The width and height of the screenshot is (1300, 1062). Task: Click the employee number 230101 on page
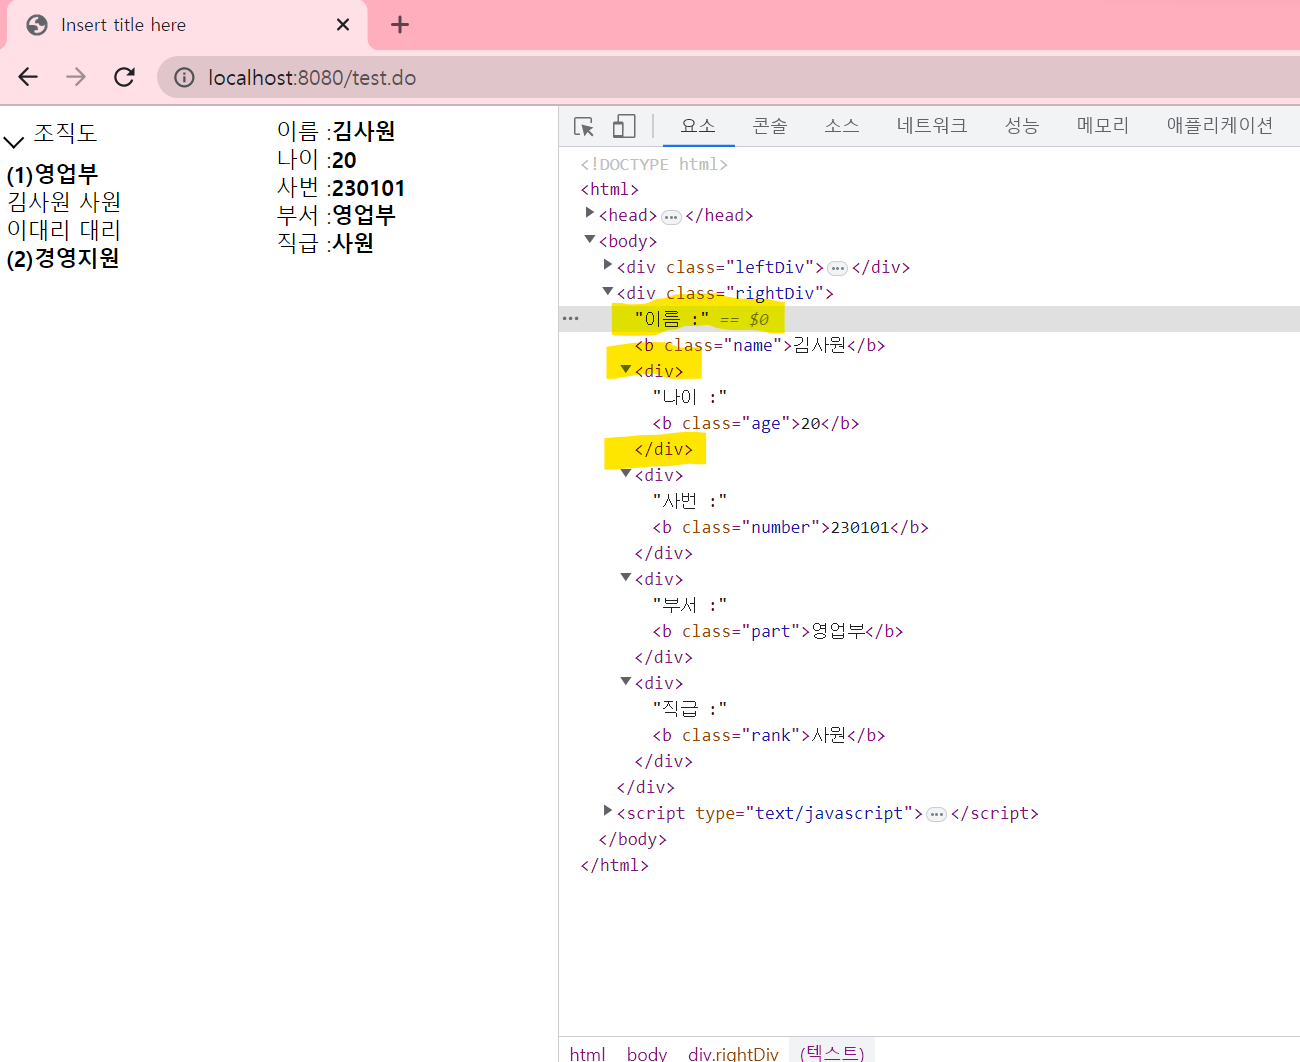(x=368, y=188)
